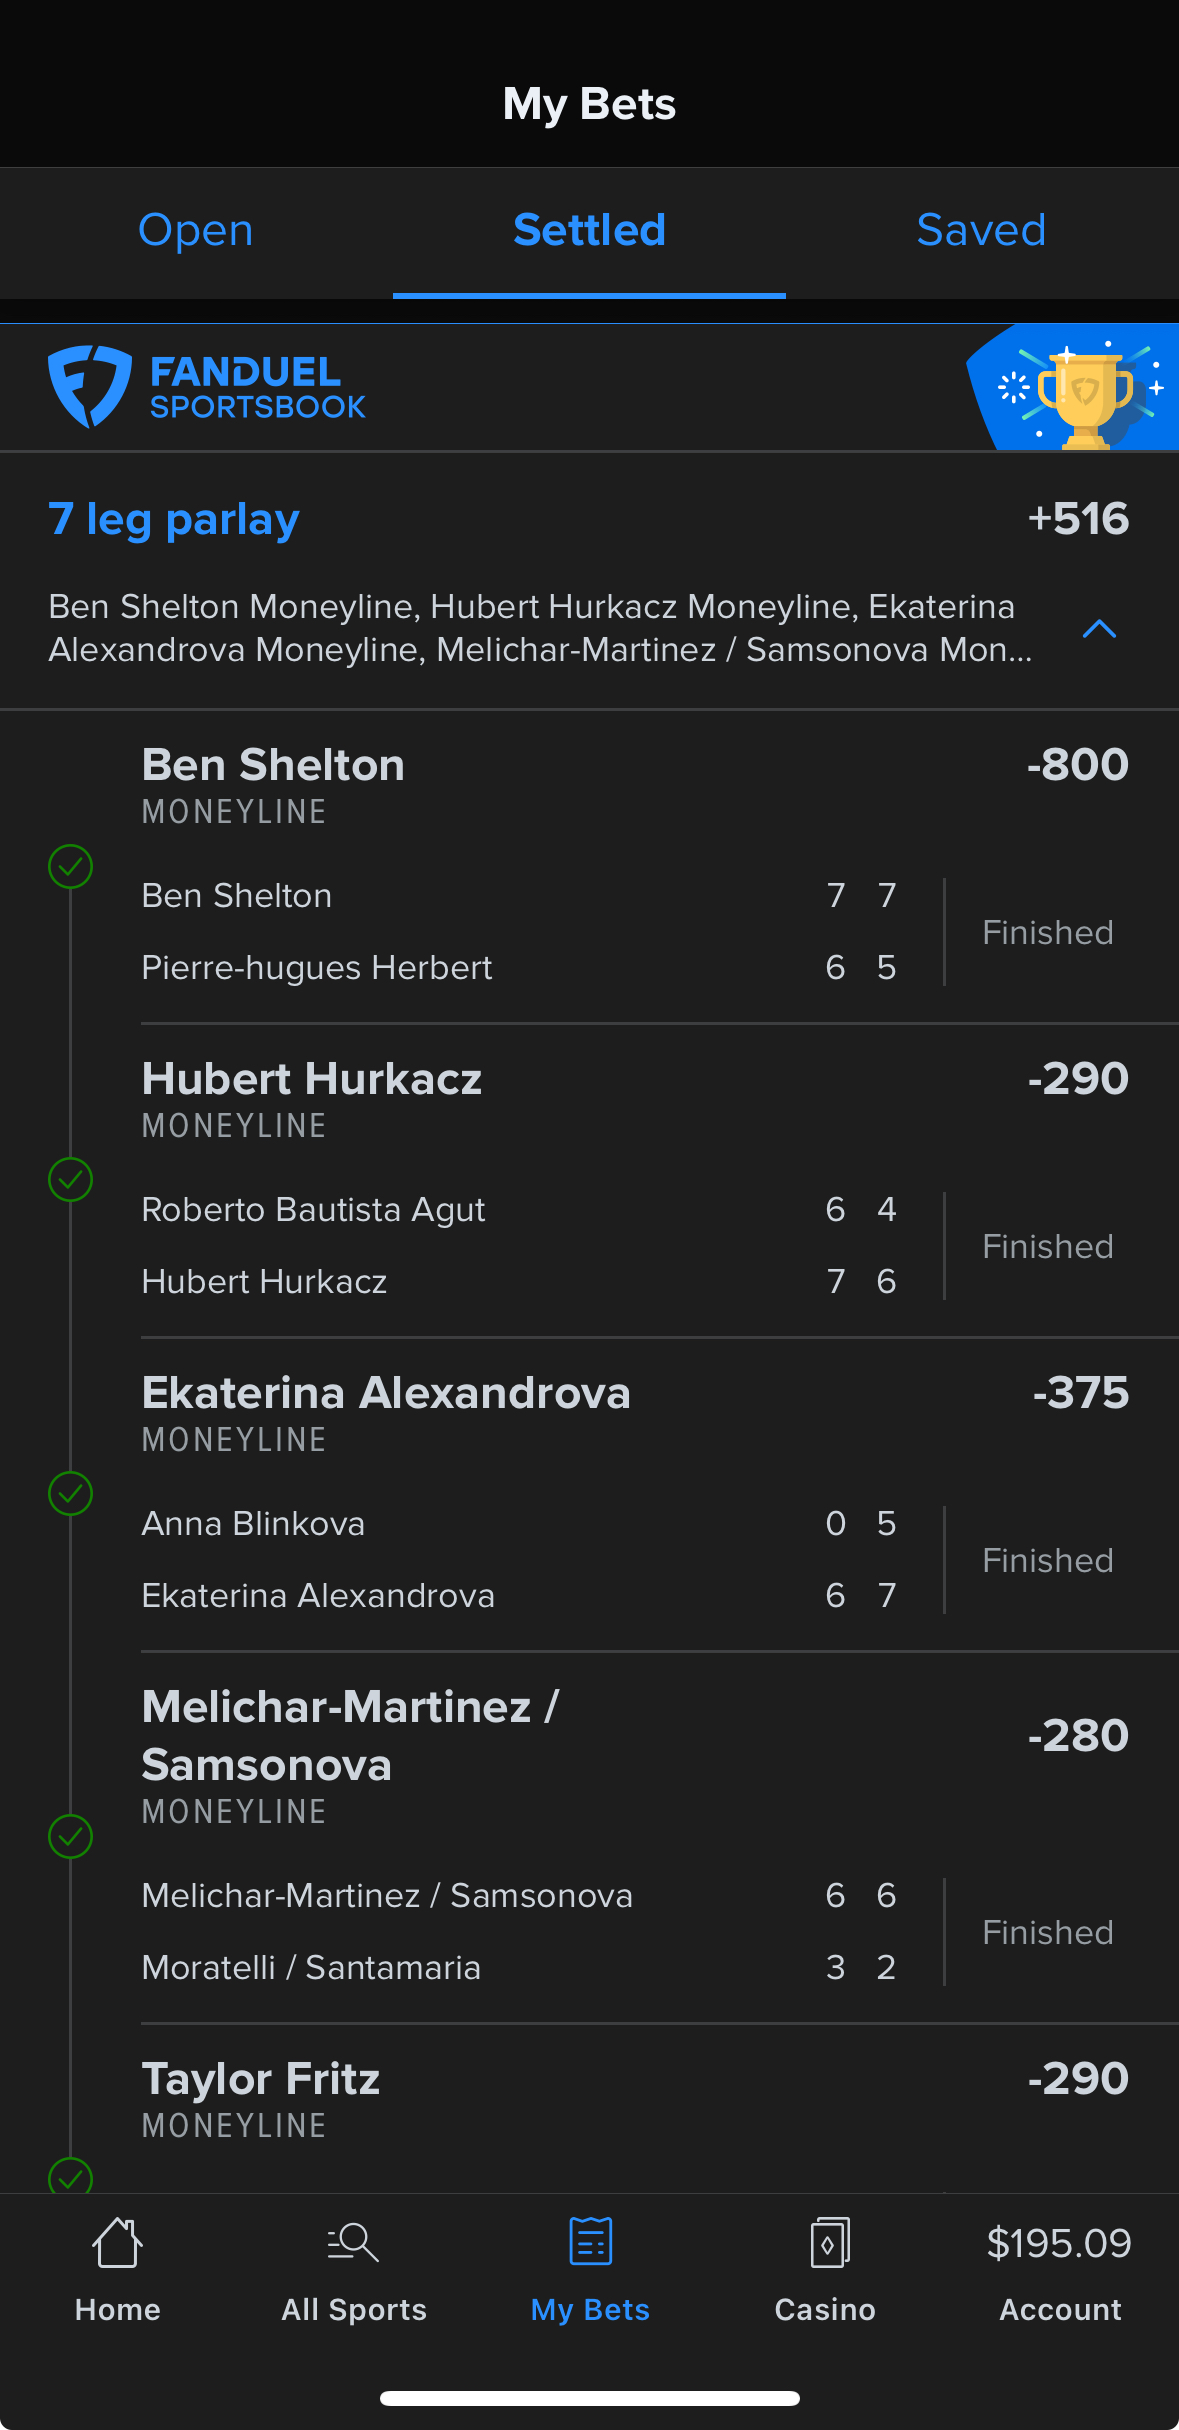Tap the parlay legs summary text
This screenshot has height=2430, width=1179.
[x=540, y=628]
